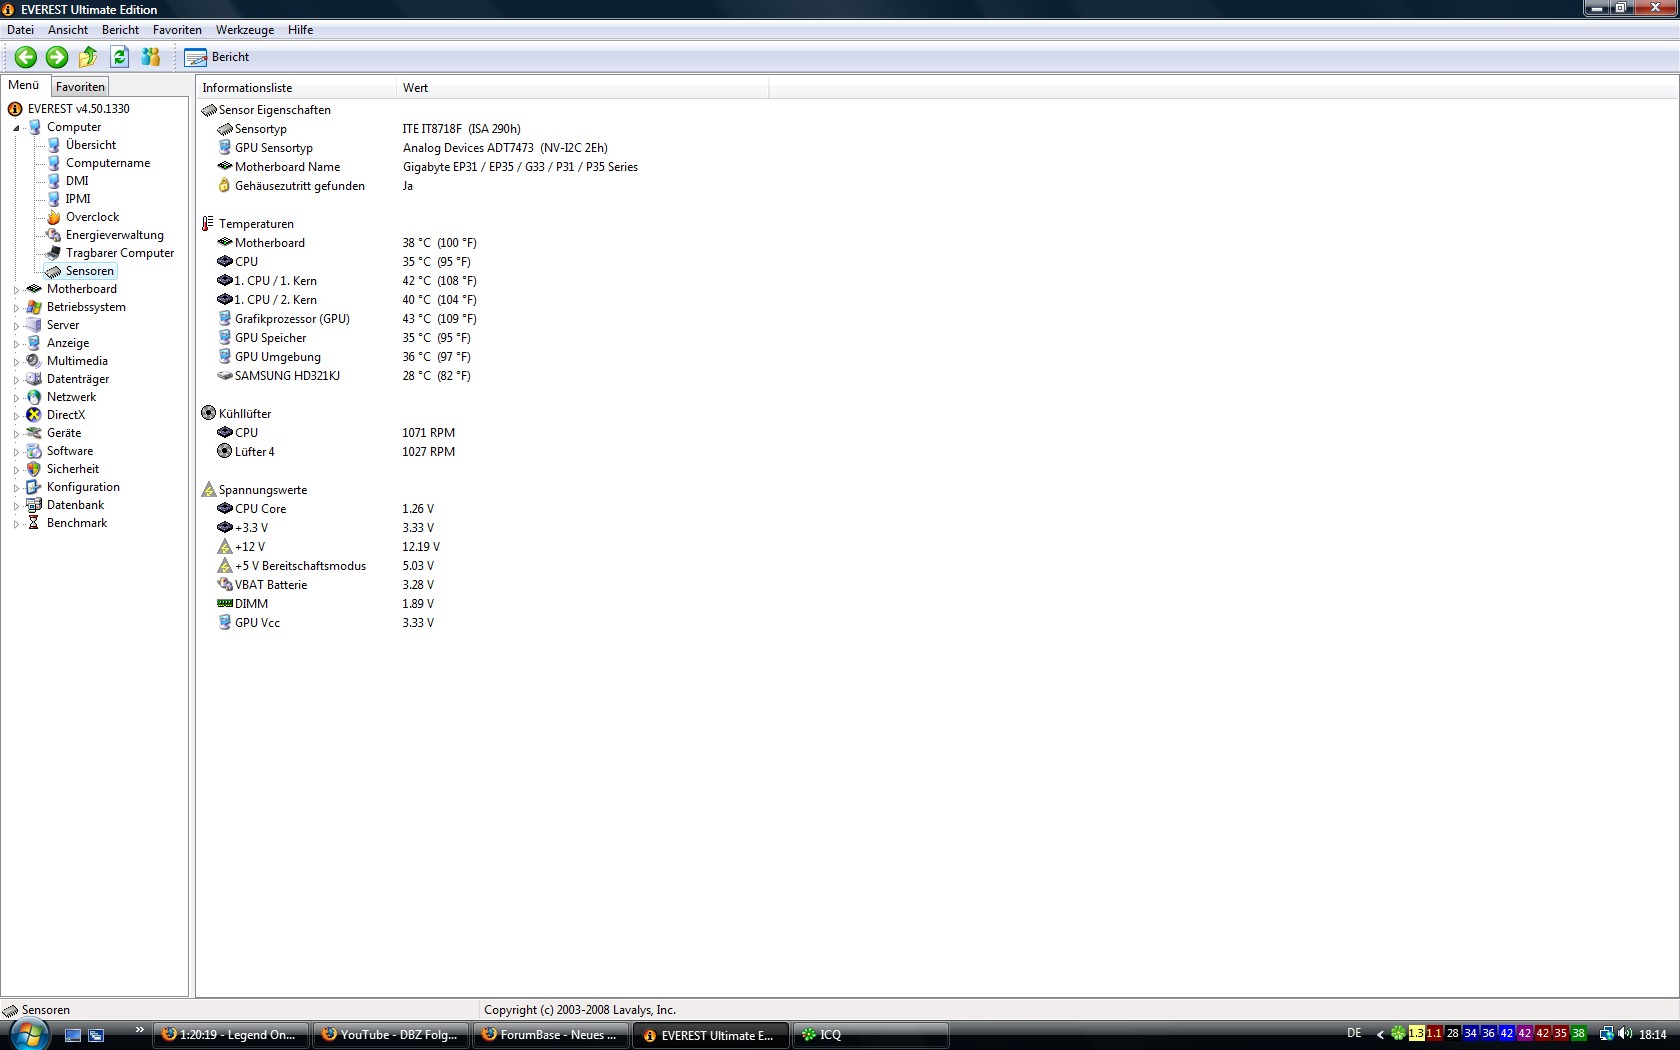Click the DMI icon in tree
1680x1050 pixels.
tap(54, 181)
